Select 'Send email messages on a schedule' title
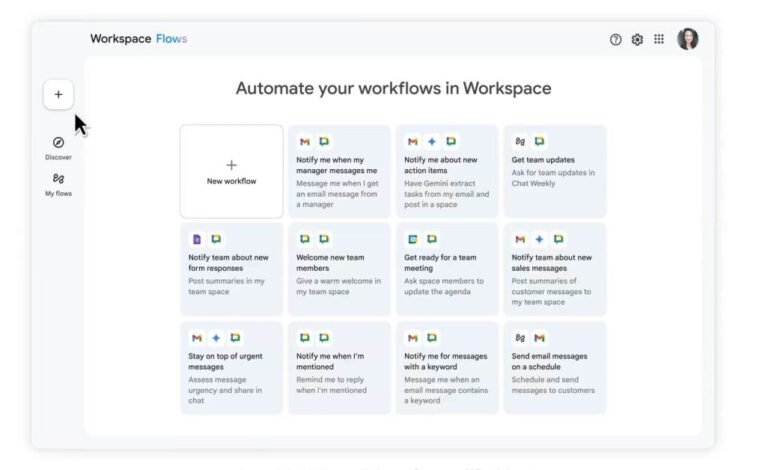The width and height of the screenshot is (780, 470). tap(550, 362)
